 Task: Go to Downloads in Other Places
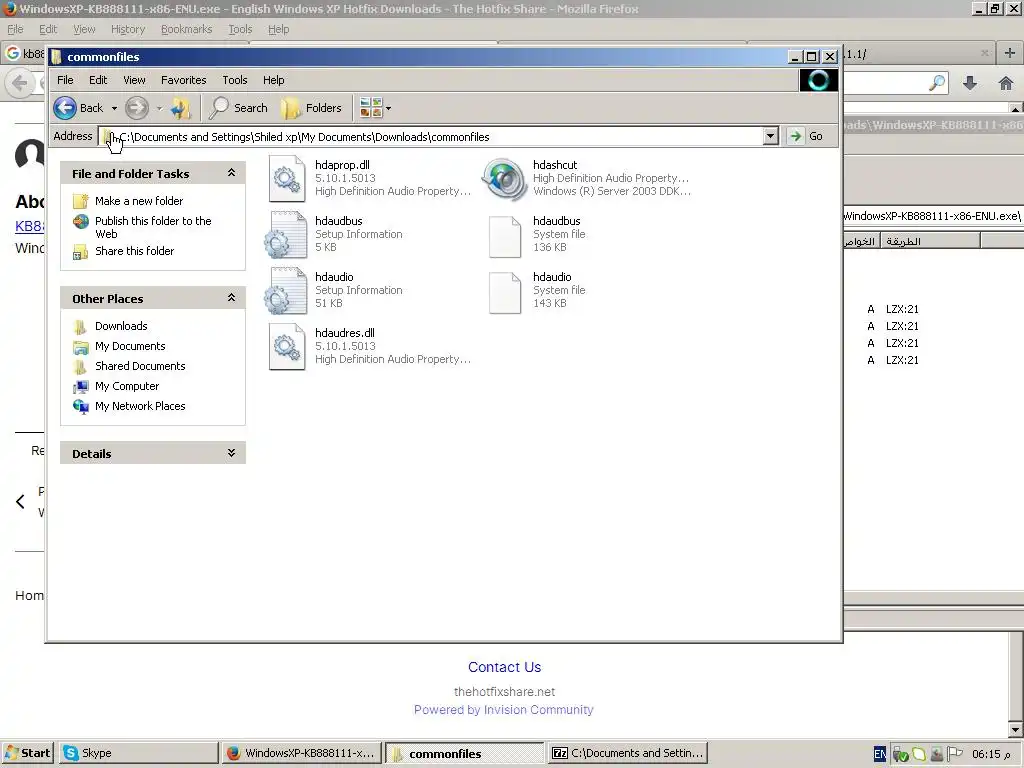coord(121,326)
